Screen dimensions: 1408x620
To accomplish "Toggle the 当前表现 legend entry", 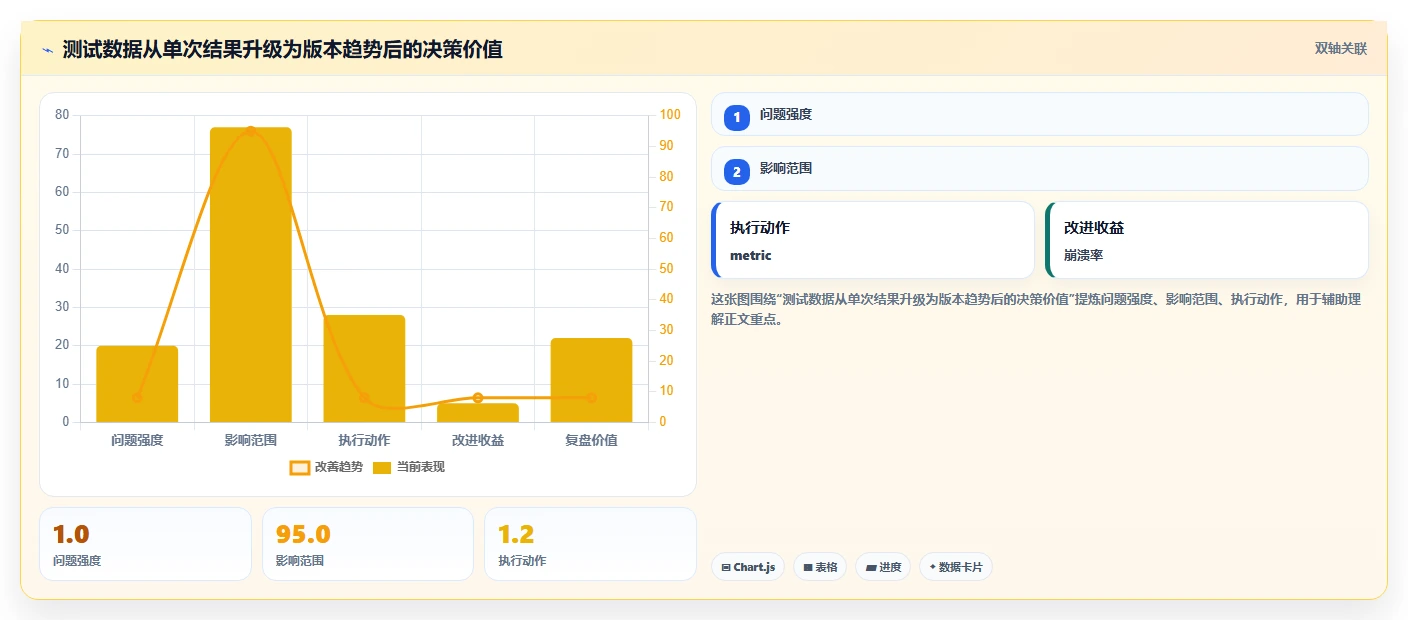I will [x=408, y=467].
